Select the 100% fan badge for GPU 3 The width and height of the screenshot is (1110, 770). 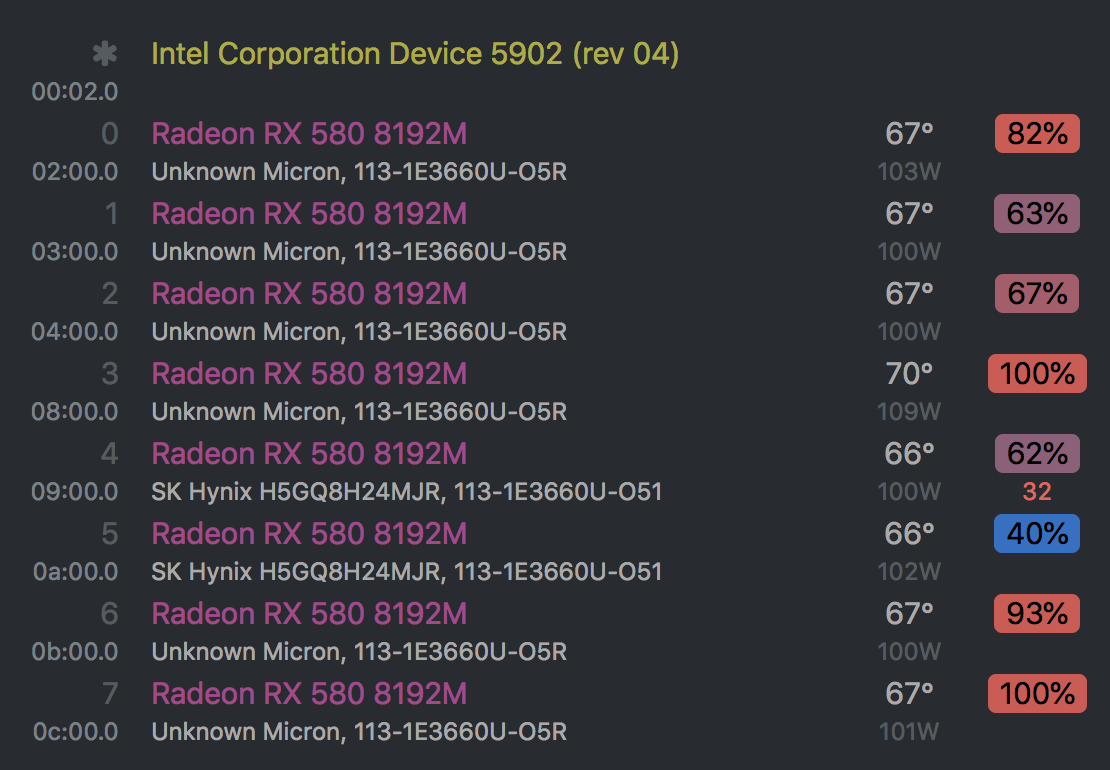coord(1037,374)
